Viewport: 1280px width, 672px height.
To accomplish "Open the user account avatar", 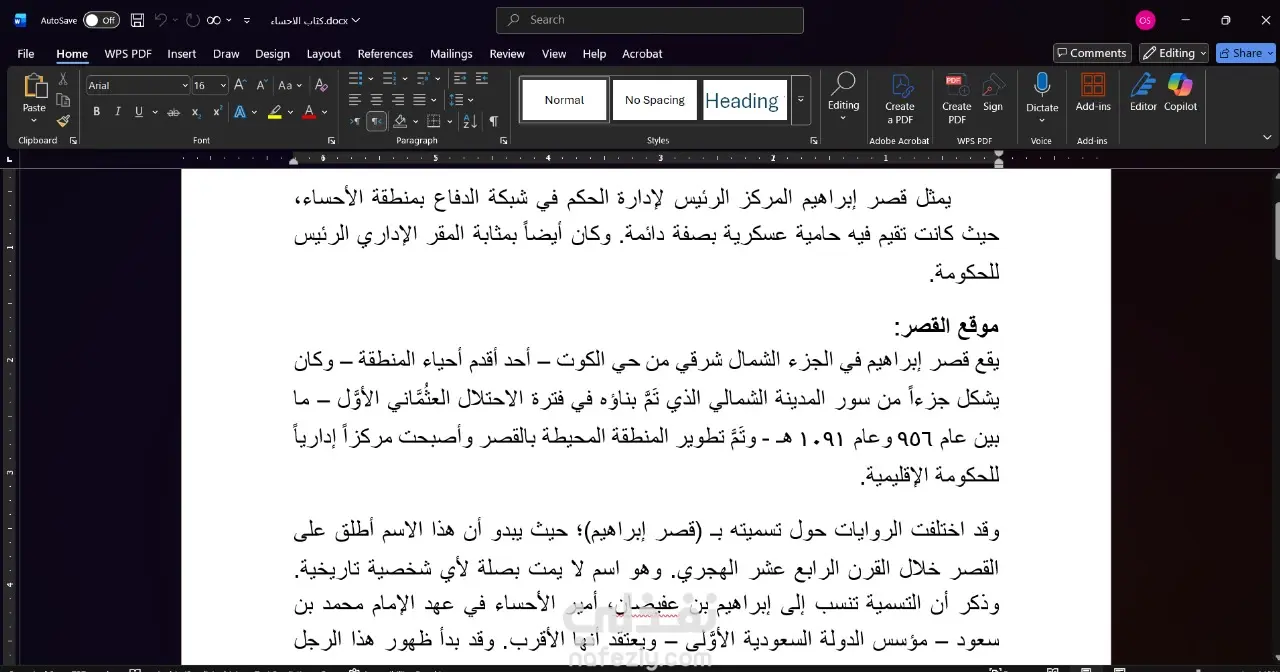I will (x=1145, y=20).
